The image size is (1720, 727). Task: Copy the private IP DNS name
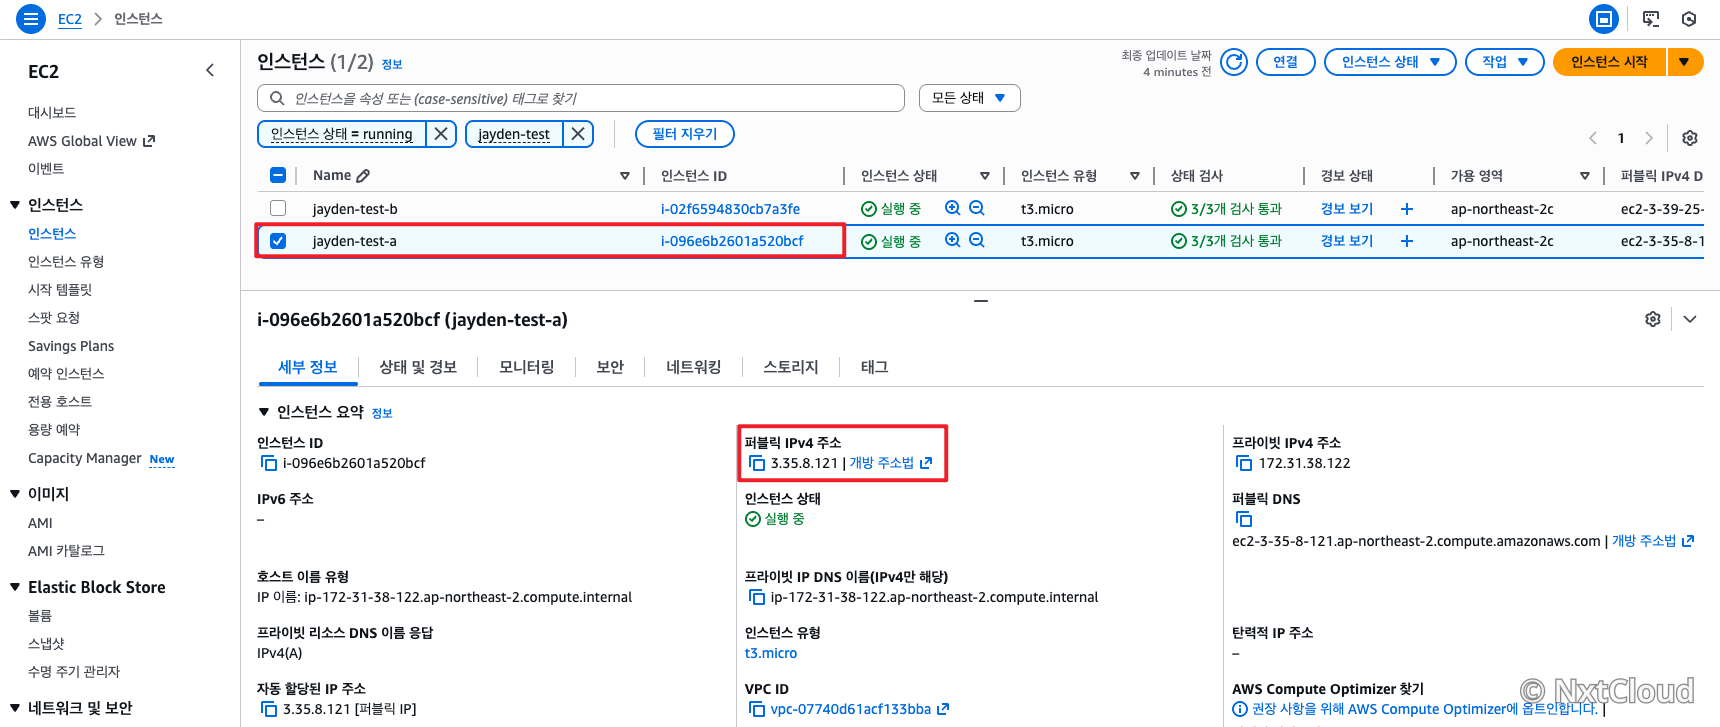point(757,597)
